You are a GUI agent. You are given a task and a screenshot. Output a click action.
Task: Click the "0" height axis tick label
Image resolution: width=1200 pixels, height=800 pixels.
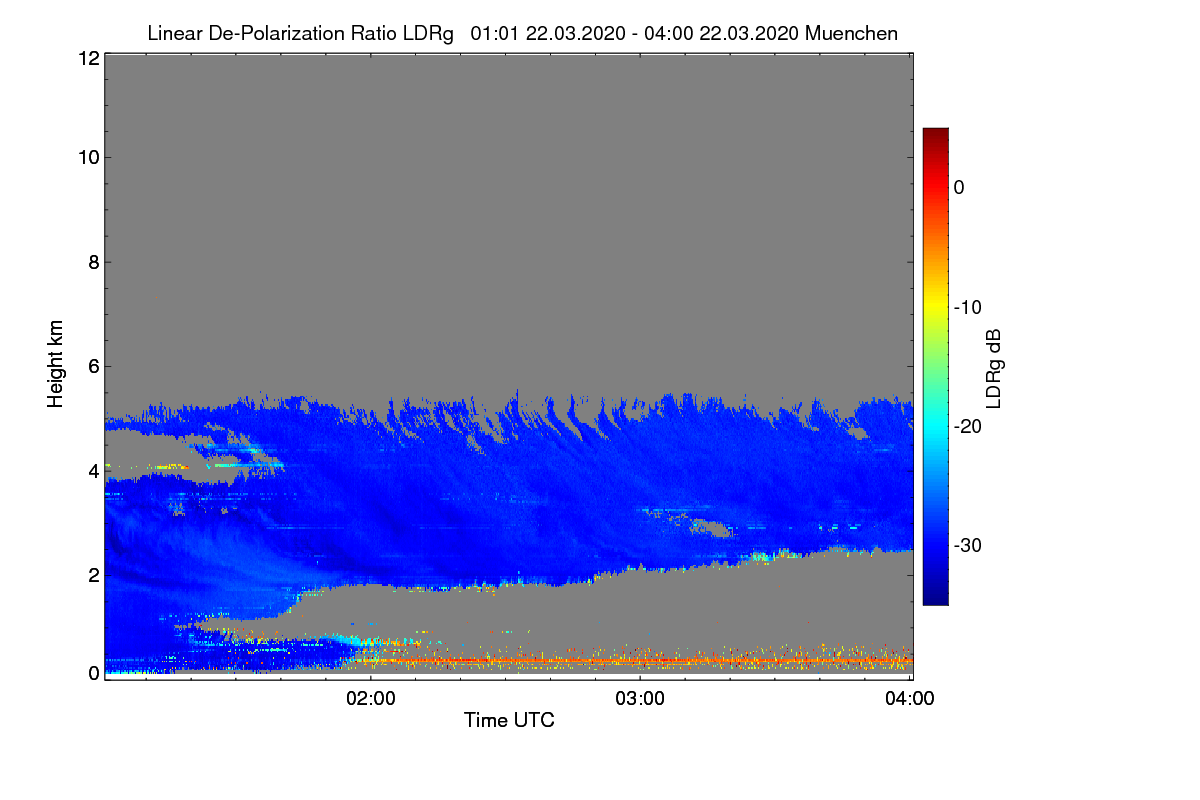point(93,673)
